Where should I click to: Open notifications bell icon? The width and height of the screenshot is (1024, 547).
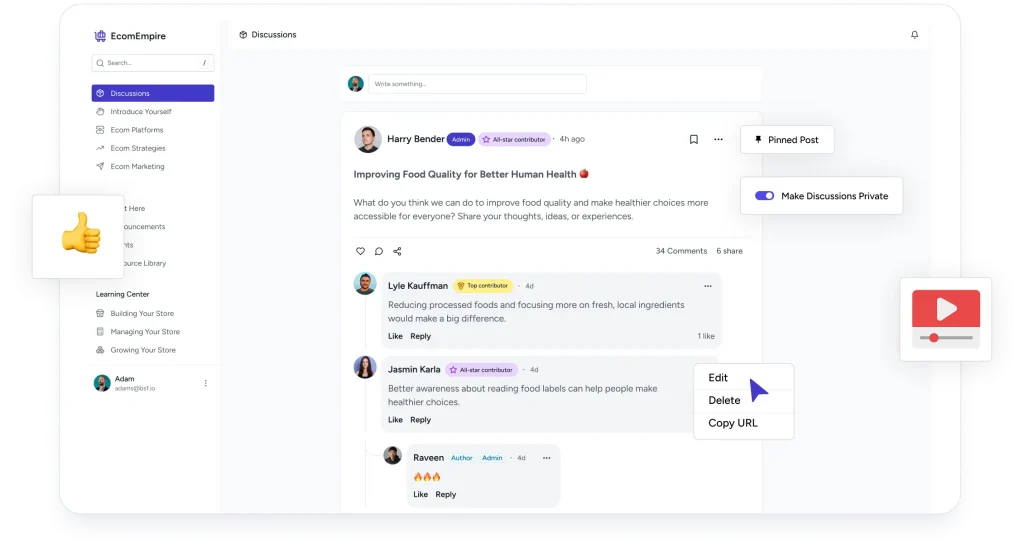pyautogui.click(x=914, y=35)
